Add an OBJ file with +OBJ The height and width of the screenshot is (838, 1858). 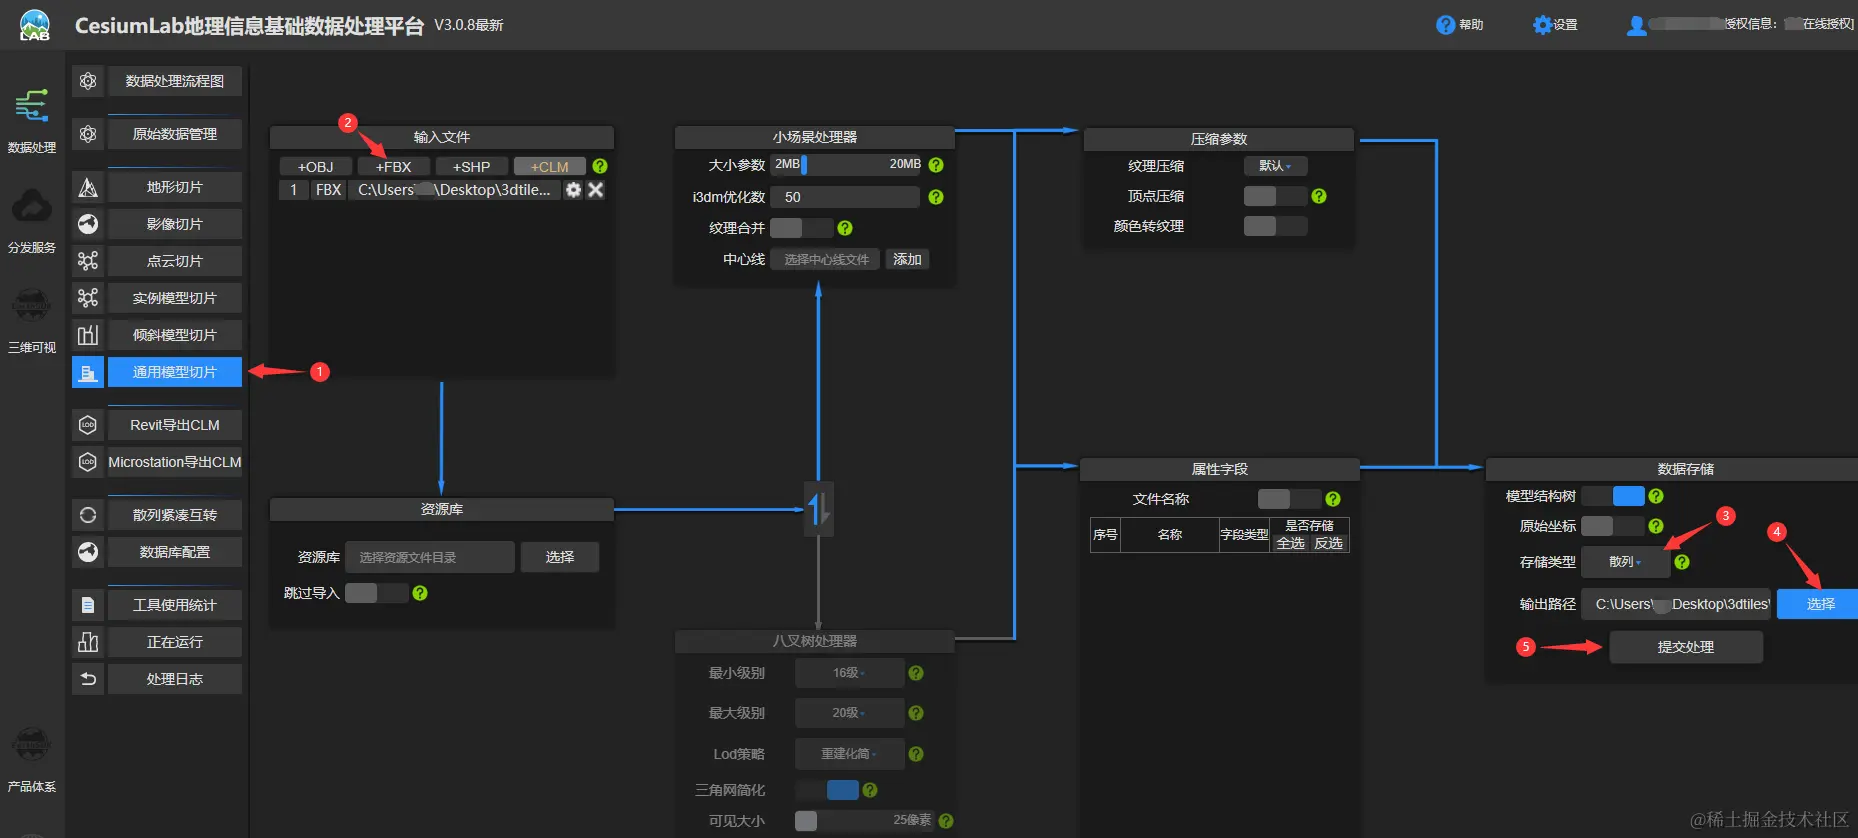click(315, 167)
